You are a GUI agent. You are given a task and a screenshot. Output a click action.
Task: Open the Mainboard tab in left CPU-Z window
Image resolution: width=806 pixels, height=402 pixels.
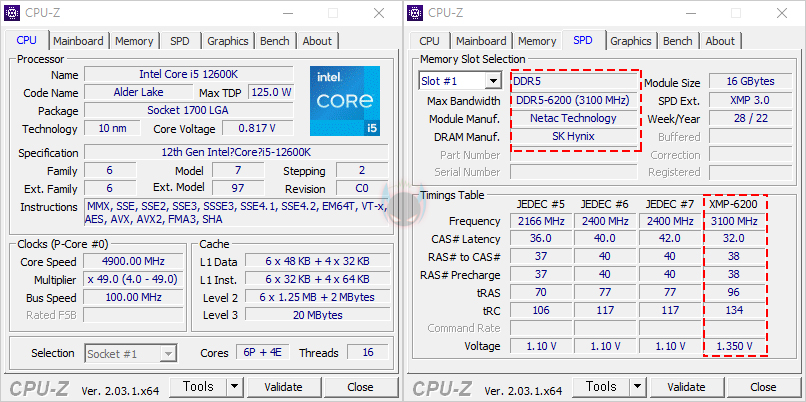click(78, 41)
